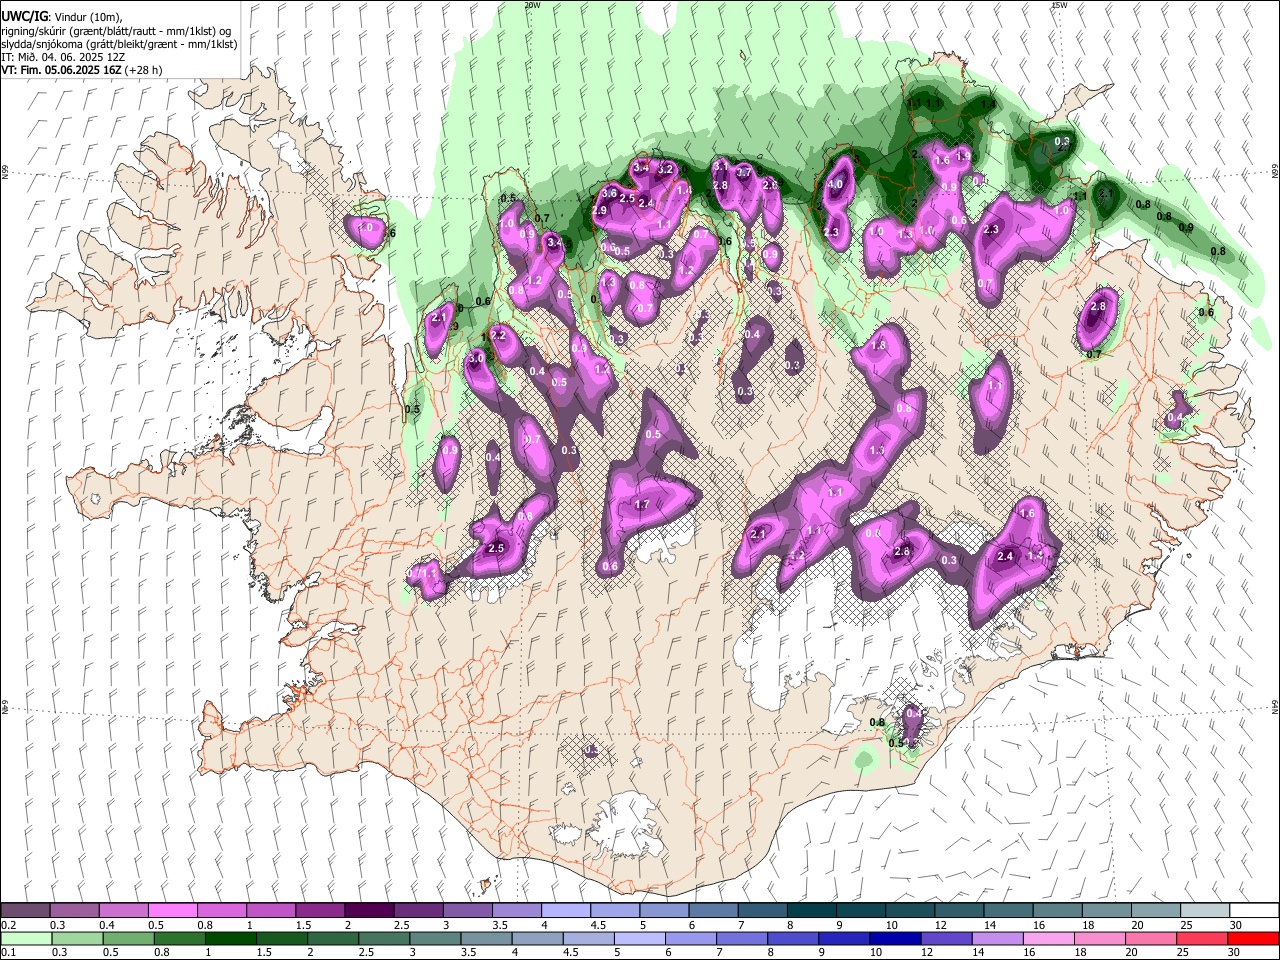Select the '1.7' snowfall value on the map
Viewport: 1280px width, 960px height.
[643, 505]
